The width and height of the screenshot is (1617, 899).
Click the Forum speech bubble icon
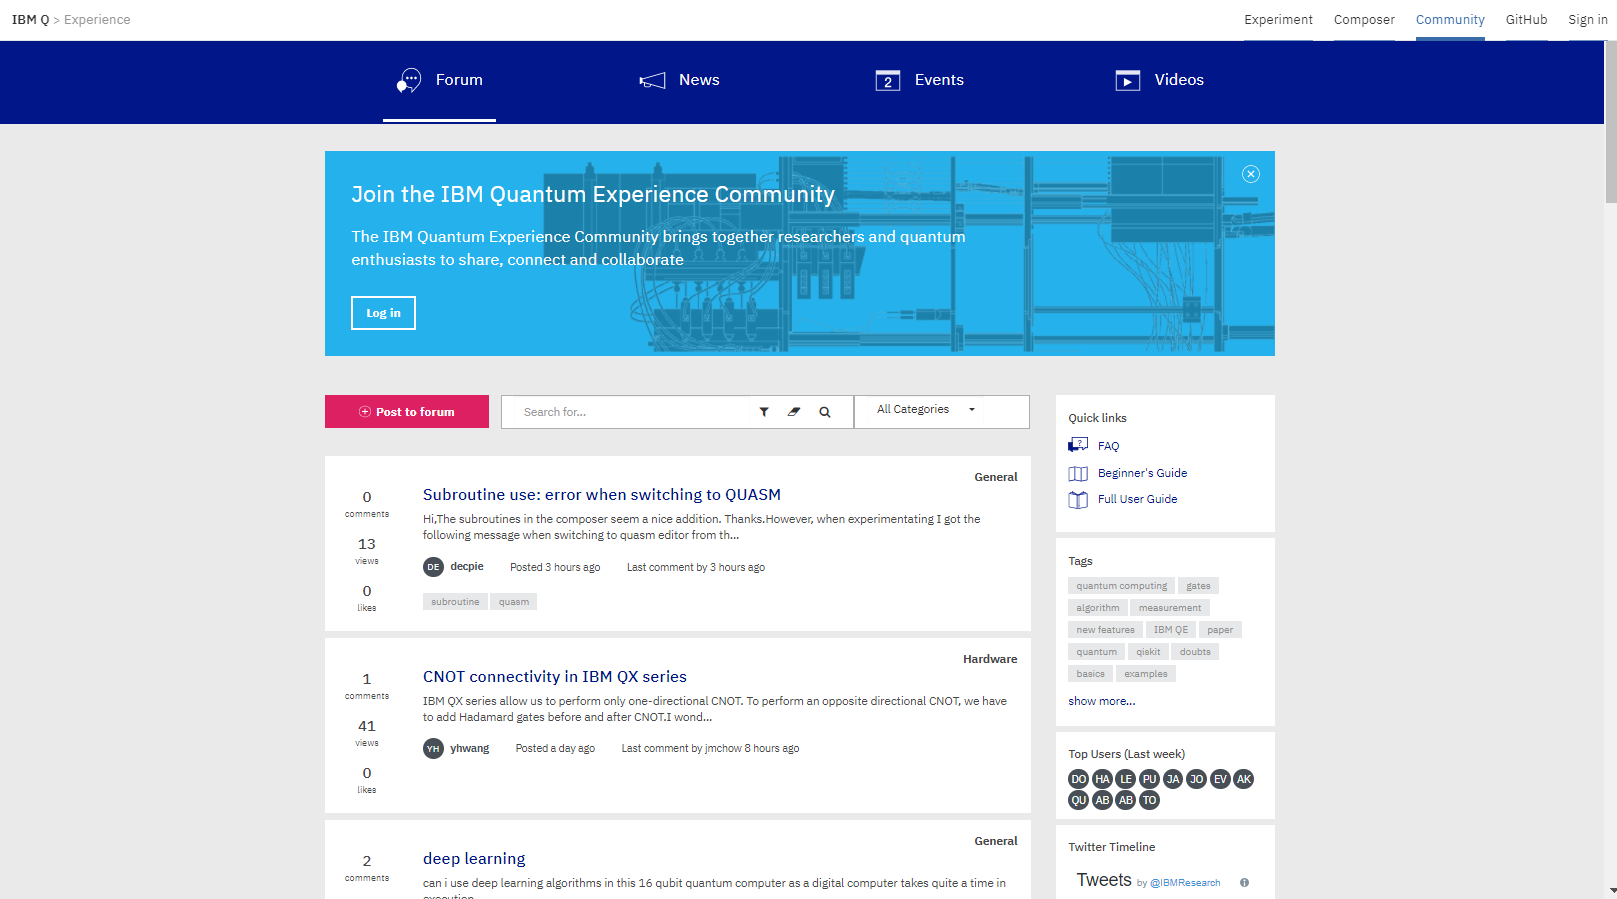coord(409,80)
